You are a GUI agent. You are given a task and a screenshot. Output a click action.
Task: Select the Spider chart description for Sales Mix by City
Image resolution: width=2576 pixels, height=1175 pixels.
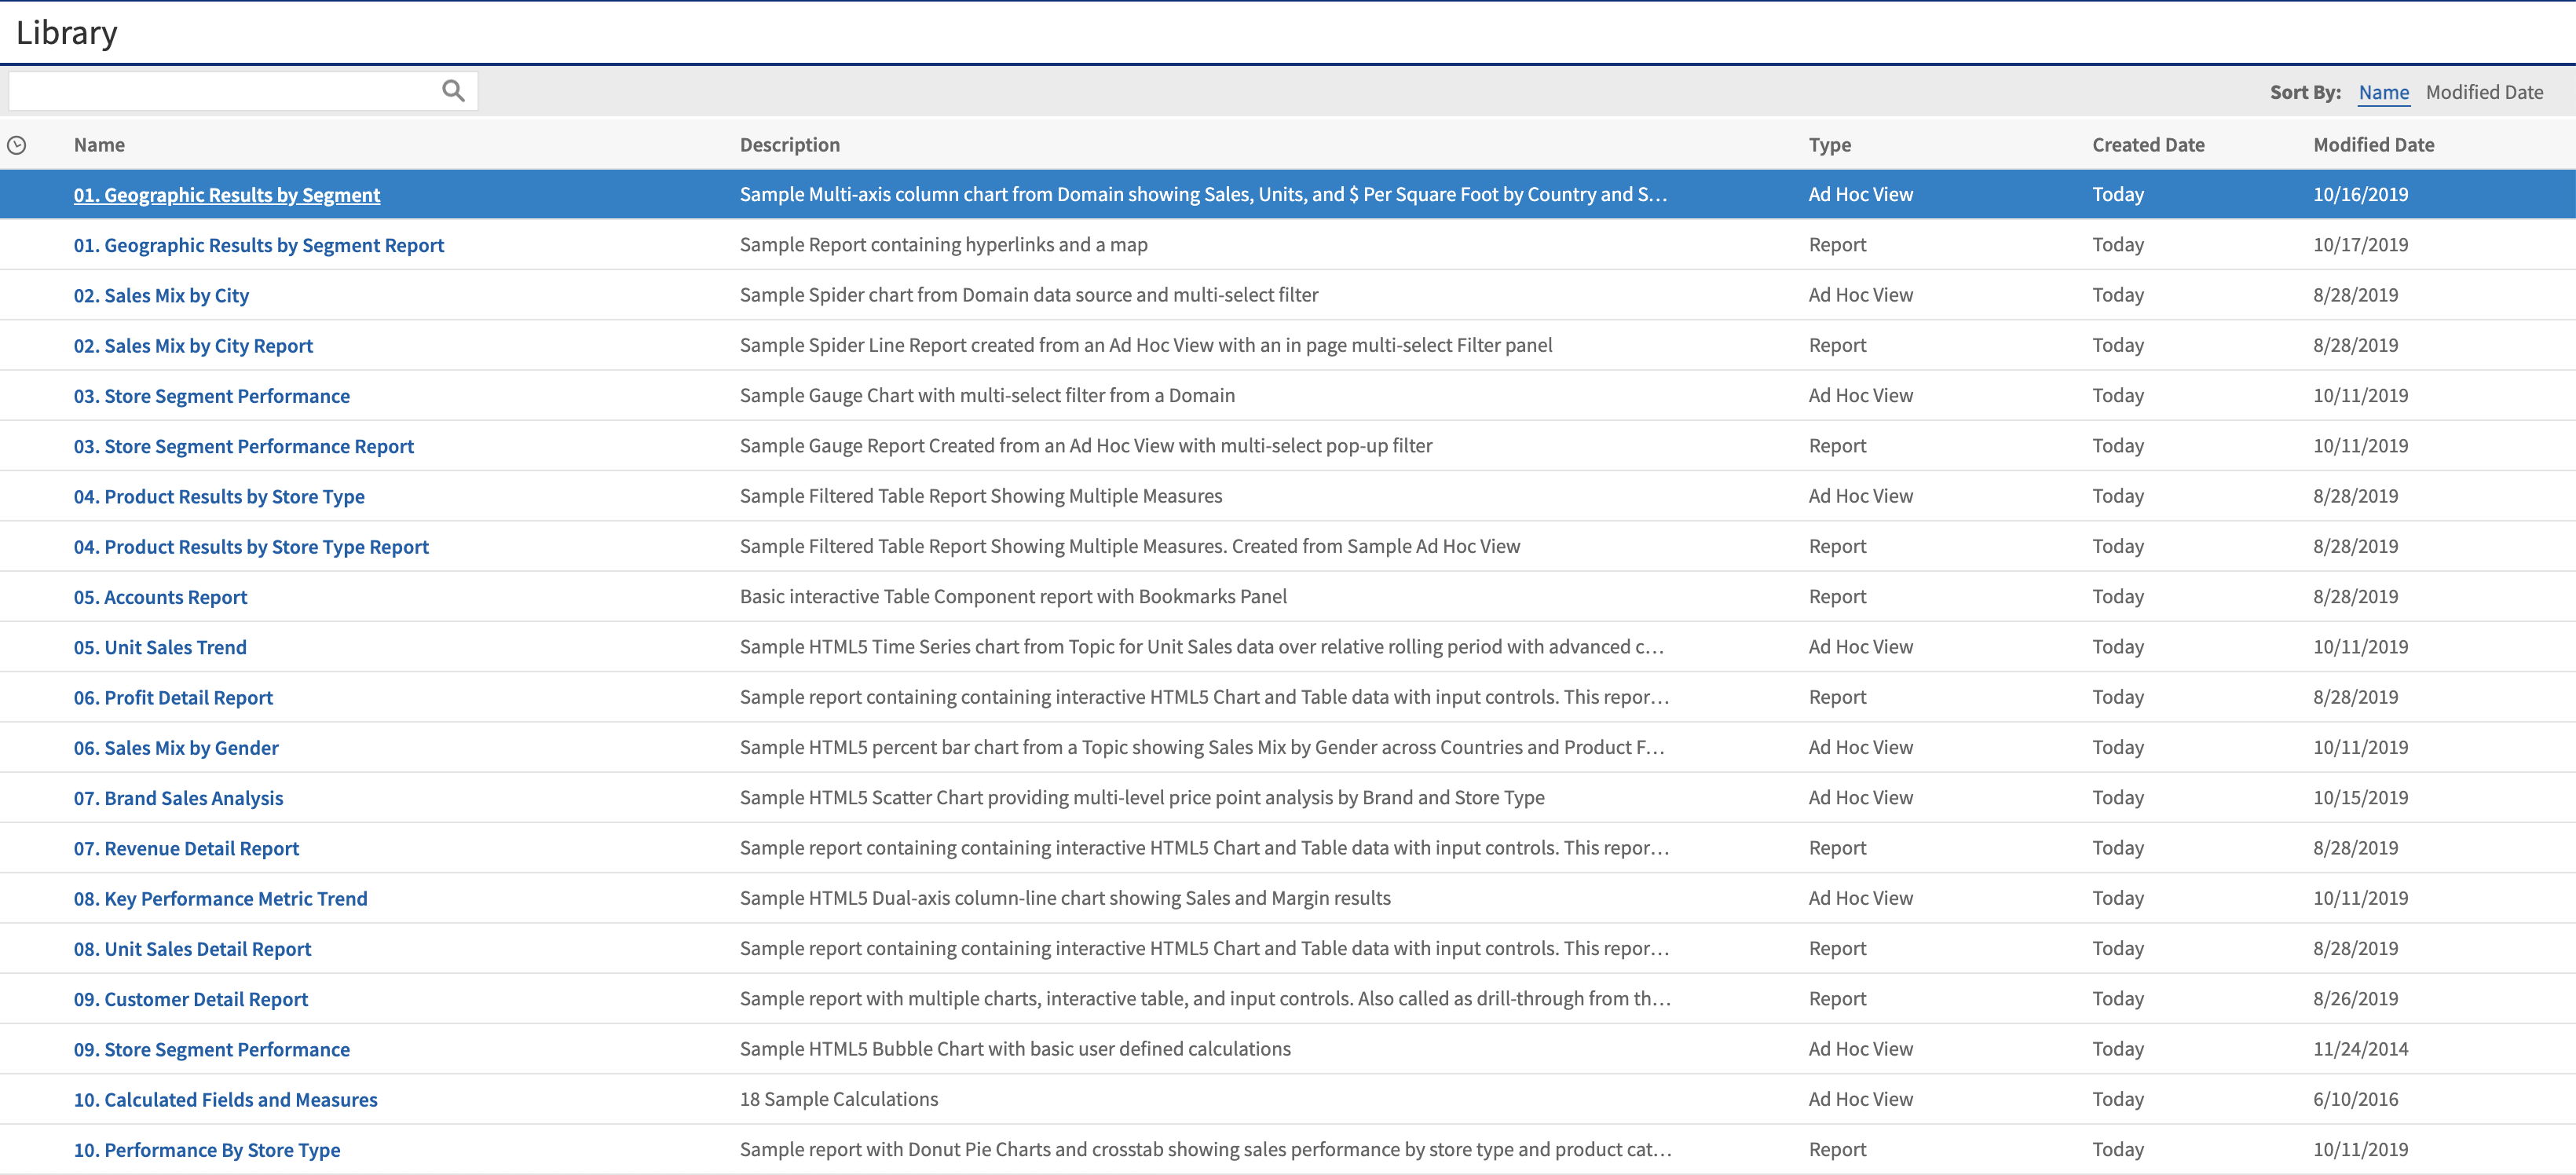(x=1029, y=295)
